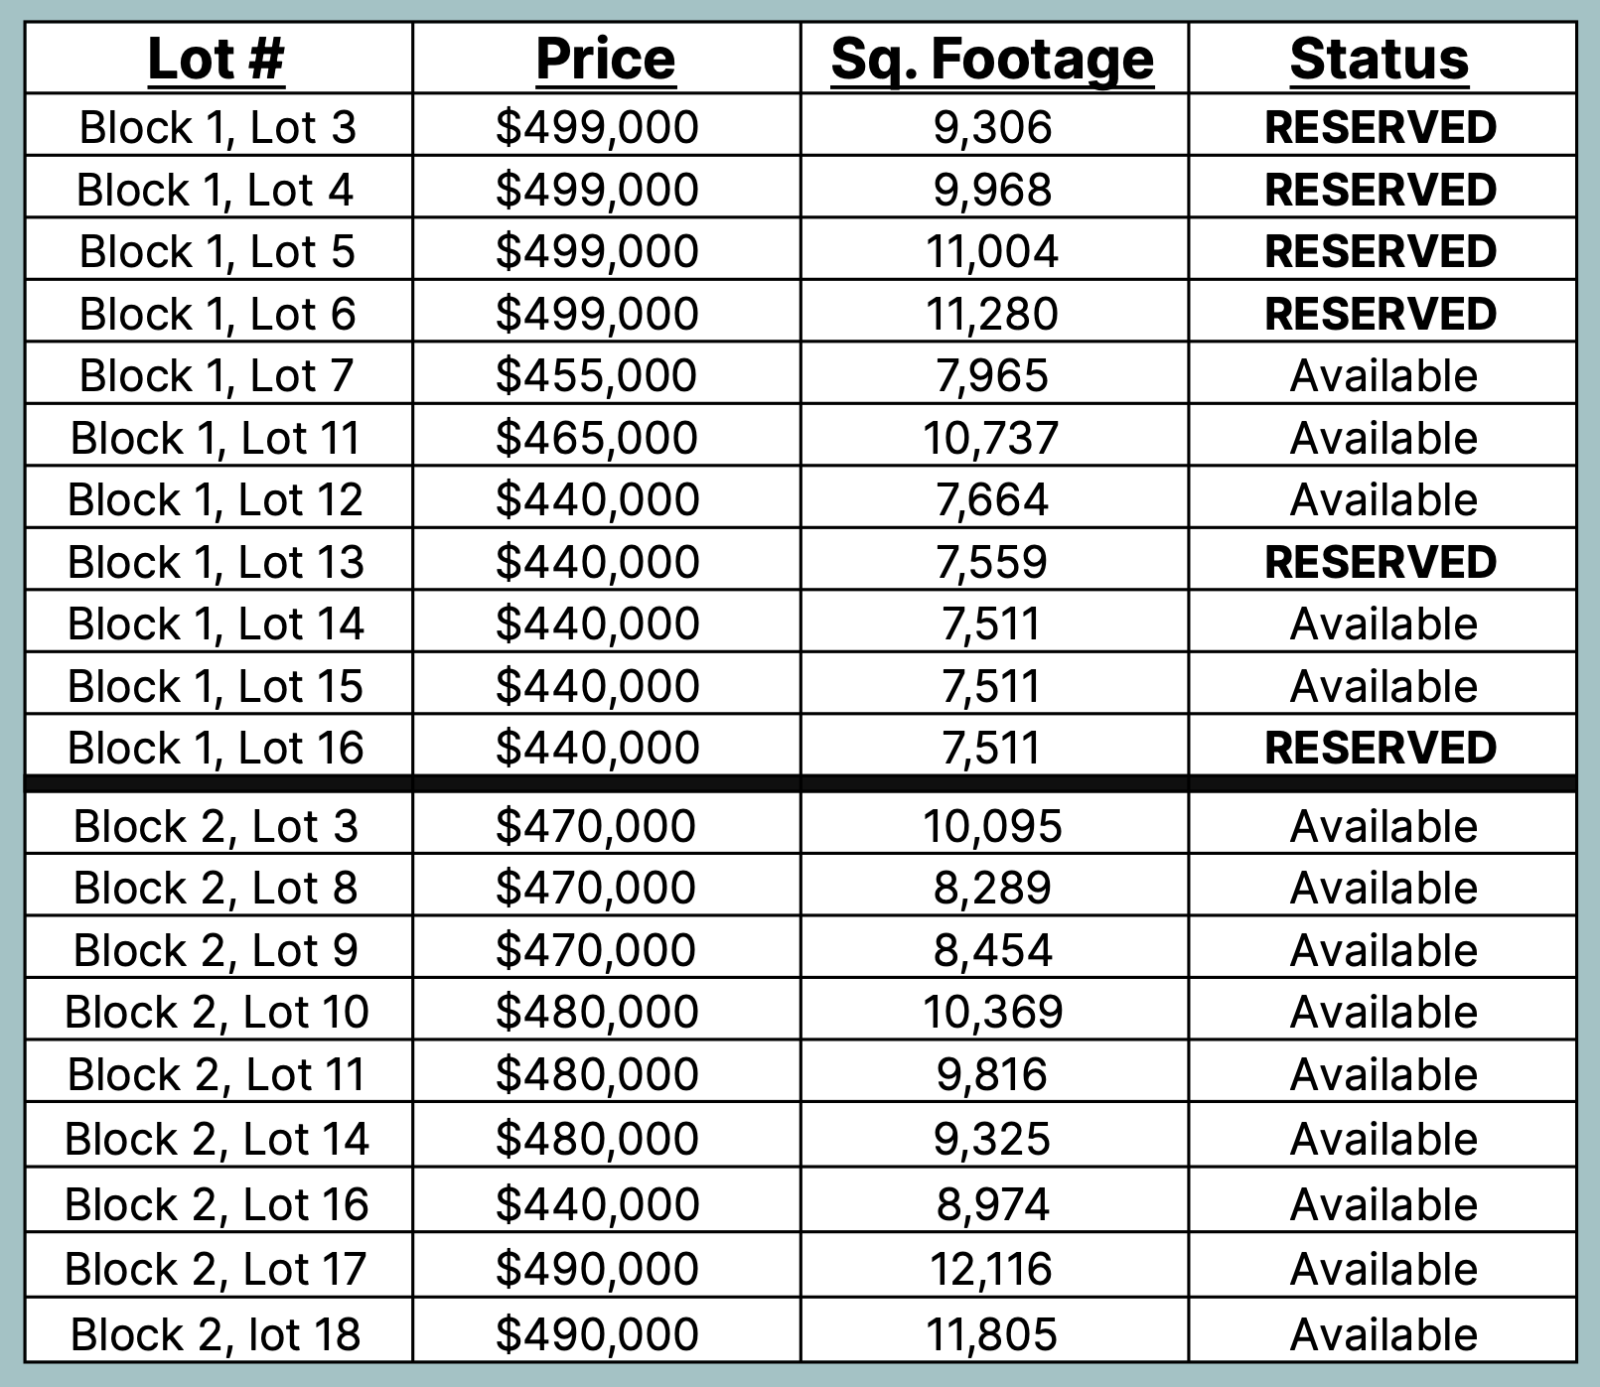This screenshot has height=1387, width=1600.
Task: Click the 7,559 square footage cell
Action: (x=992, y=562)
